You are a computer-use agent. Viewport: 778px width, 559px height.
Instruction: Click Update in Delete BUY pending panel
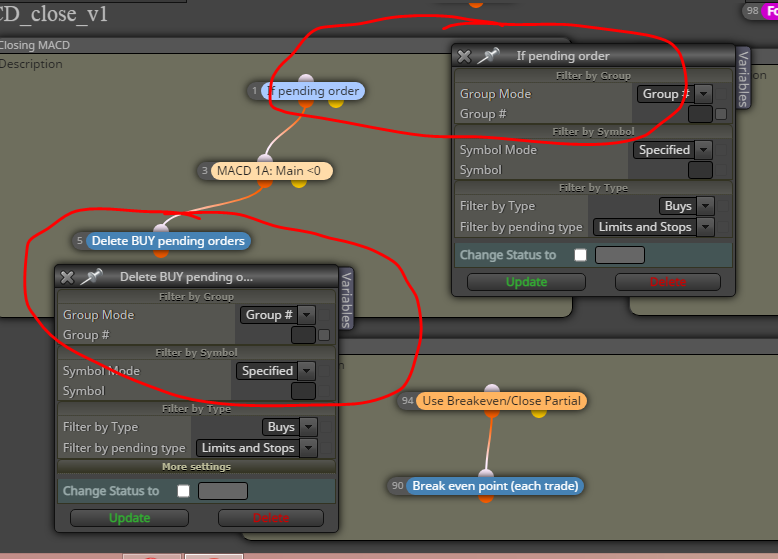coord(130,518)
